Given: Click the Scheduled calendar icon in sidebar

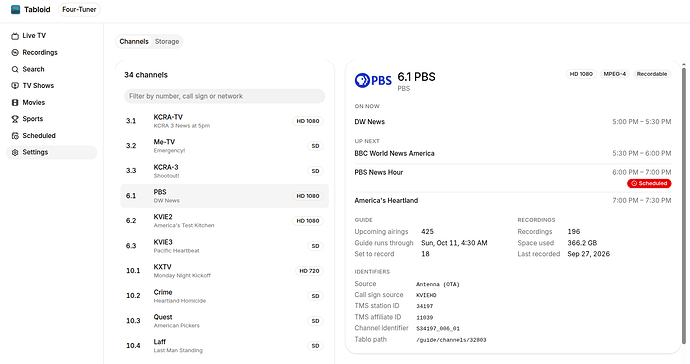Looking at the screenshot, I should 15,136.
